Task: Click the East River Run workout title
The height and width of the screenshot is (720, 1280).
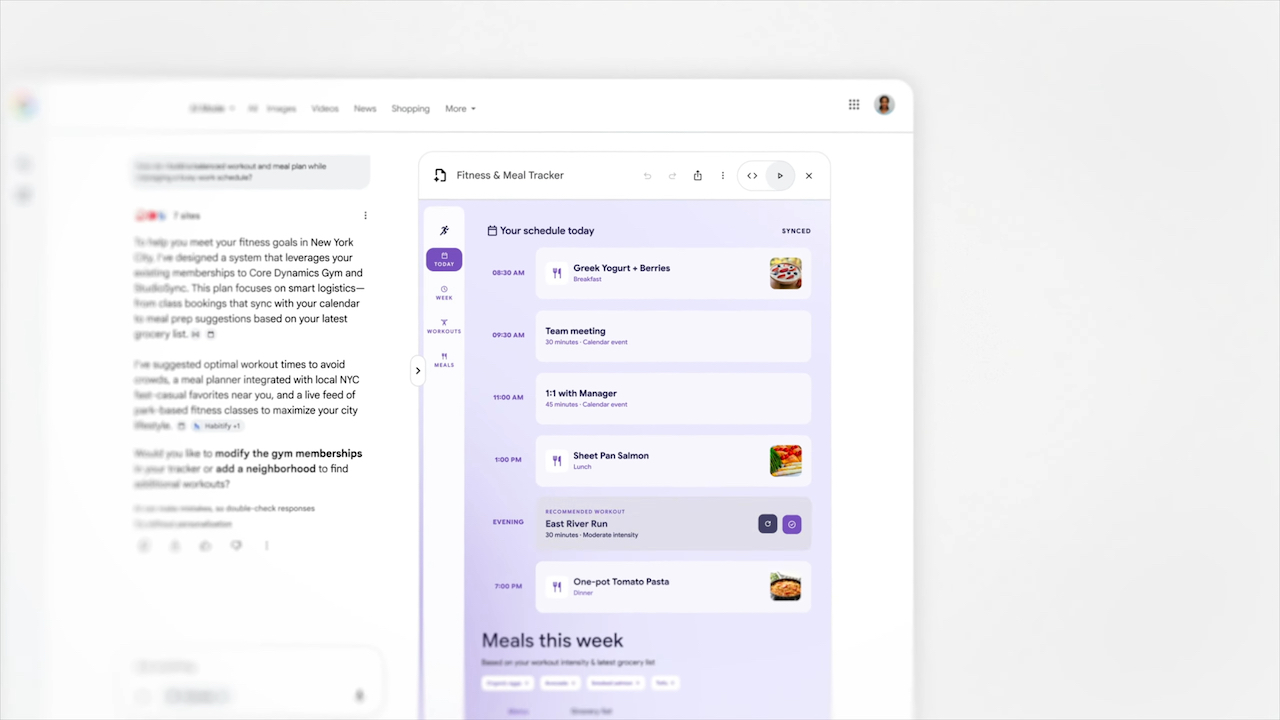Action: 576,524
